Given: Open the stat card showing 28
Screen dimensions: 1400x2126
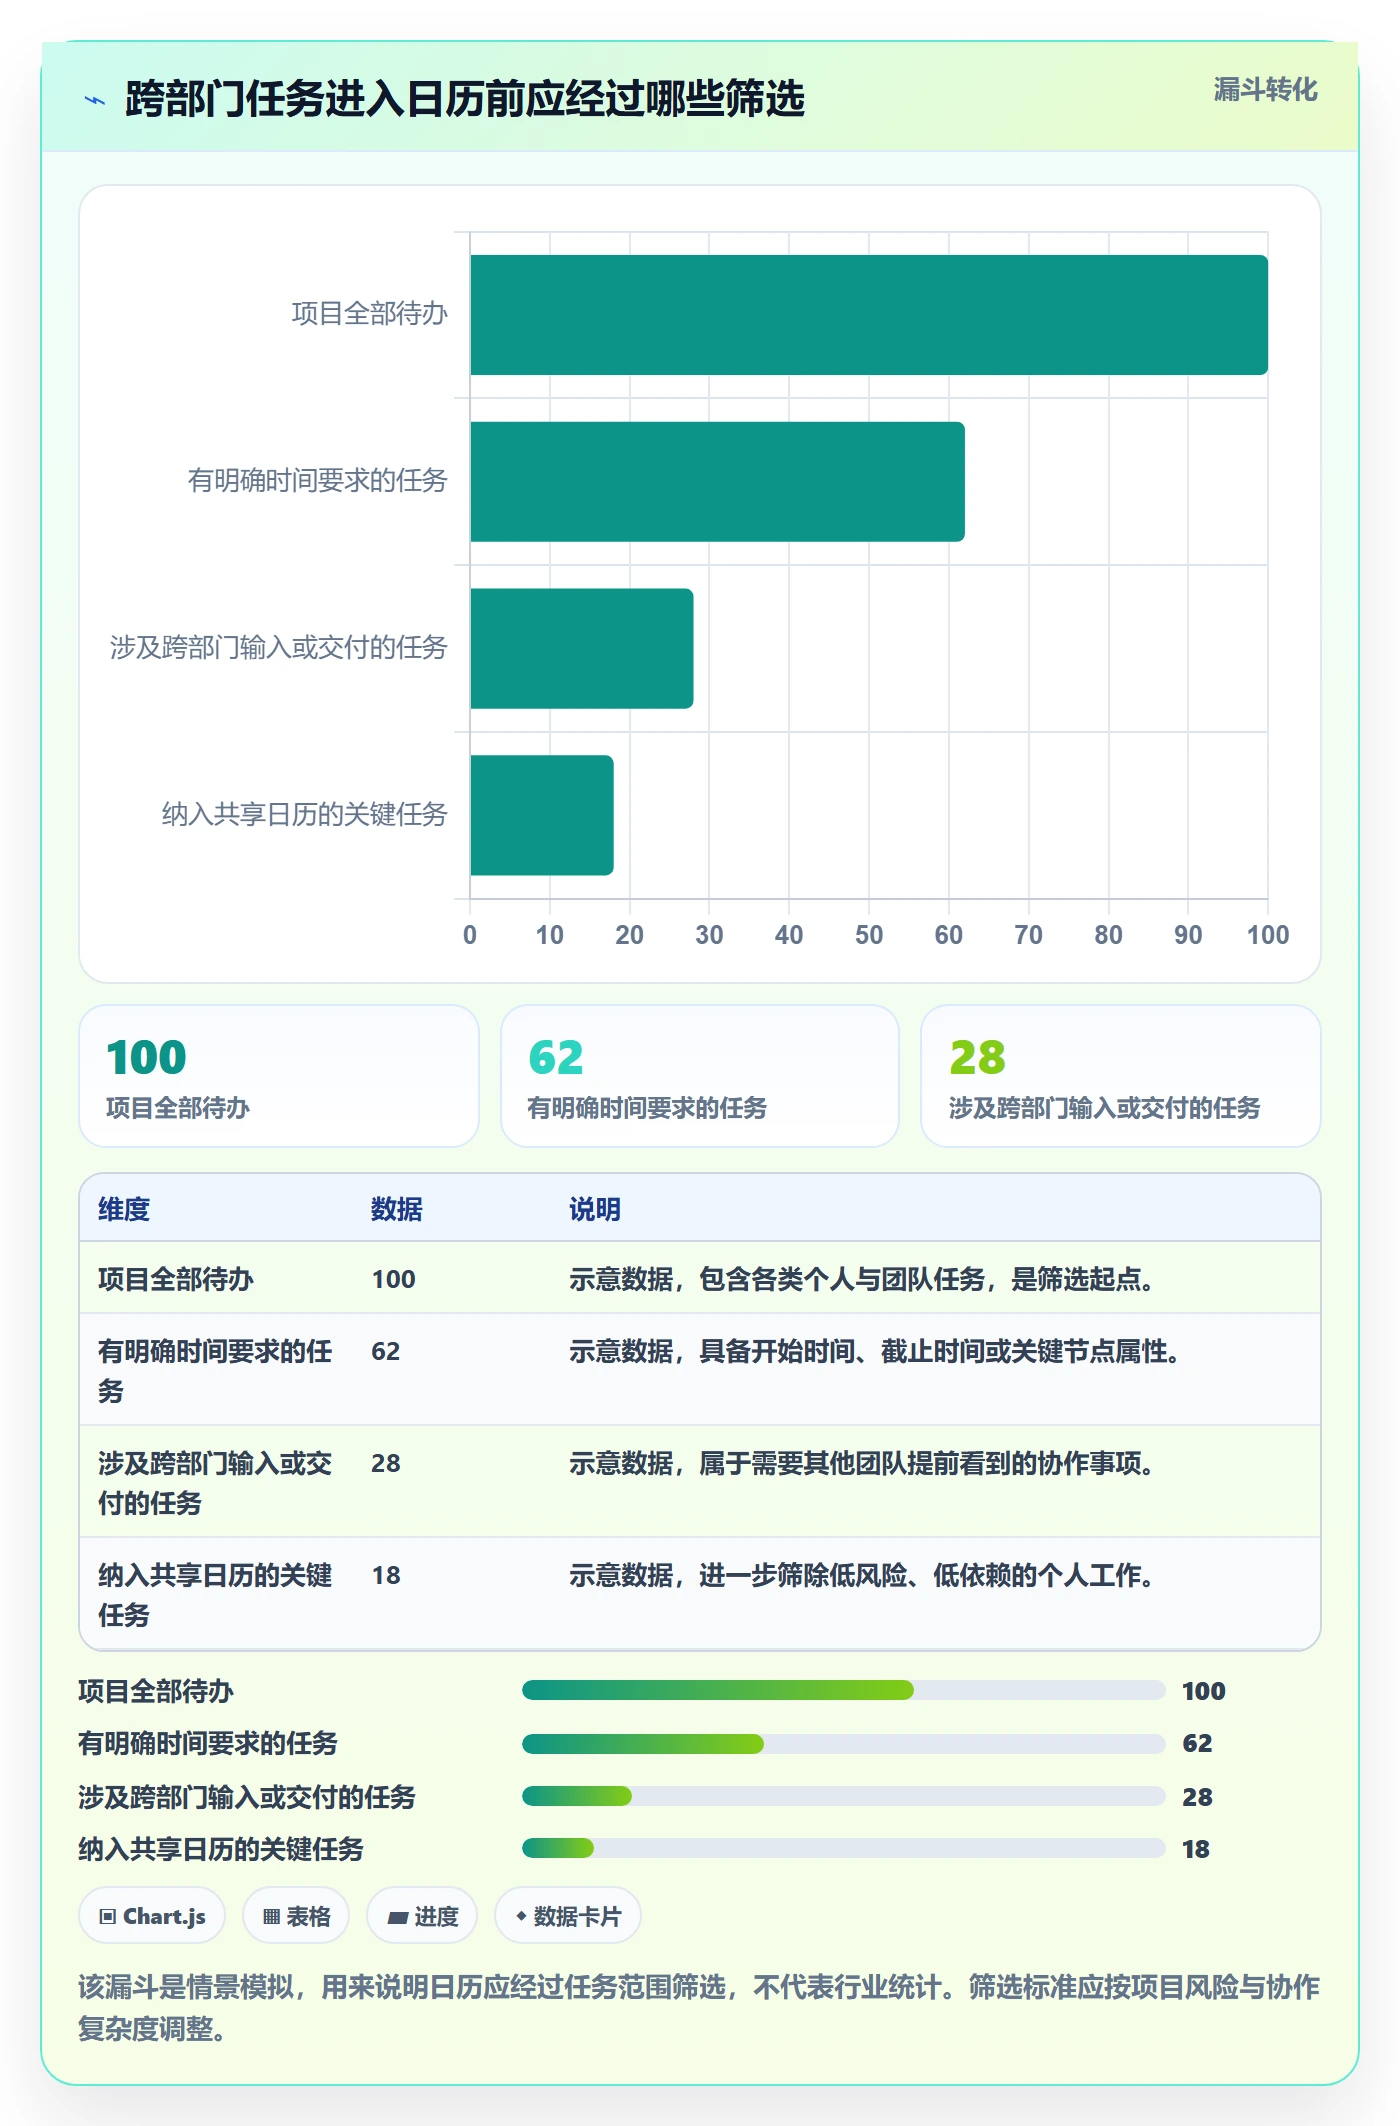Looking at the screenshot, I should coord(1121,1076).
